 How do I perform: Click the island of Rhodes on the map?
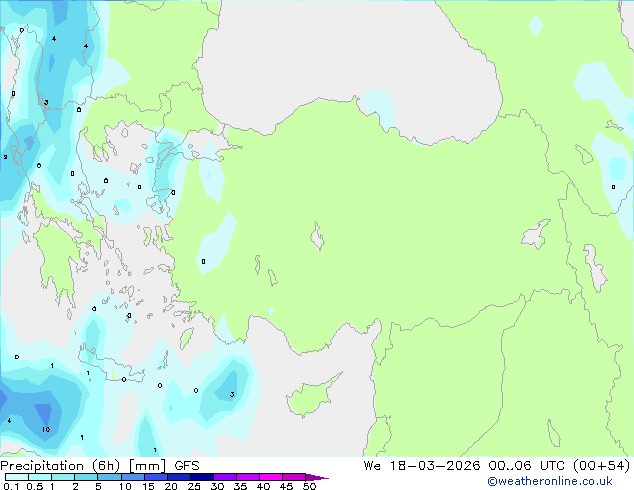tap(186, 338)
